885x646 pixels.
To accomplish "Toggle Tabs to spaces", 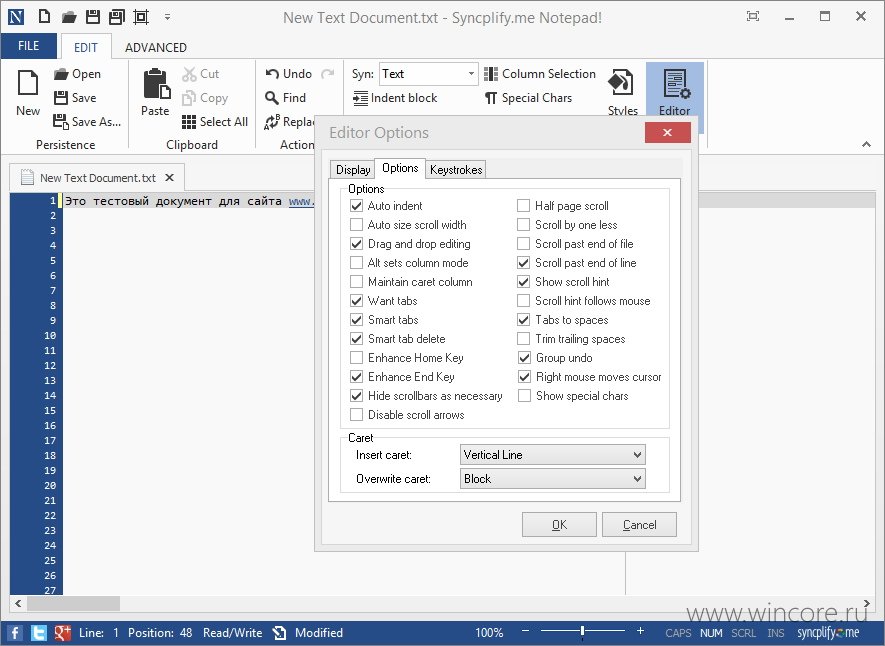I will [x=523, y=319].
